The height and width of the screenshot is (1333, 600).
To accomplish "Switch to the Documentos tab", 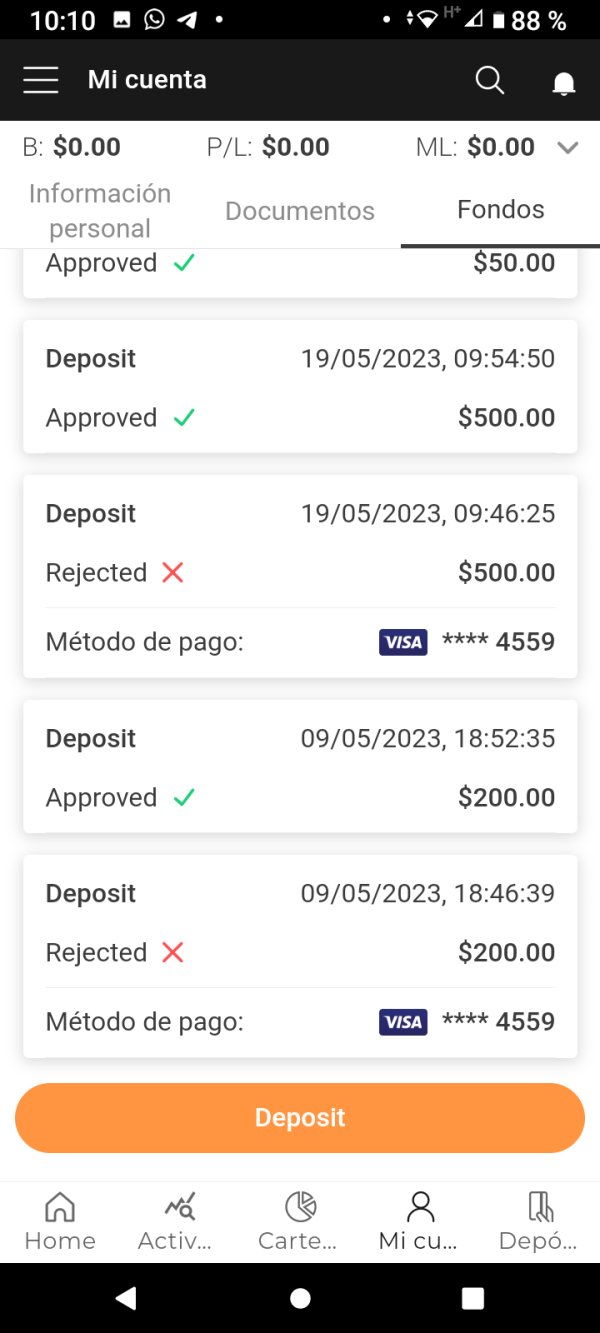I will coord(300,210).
